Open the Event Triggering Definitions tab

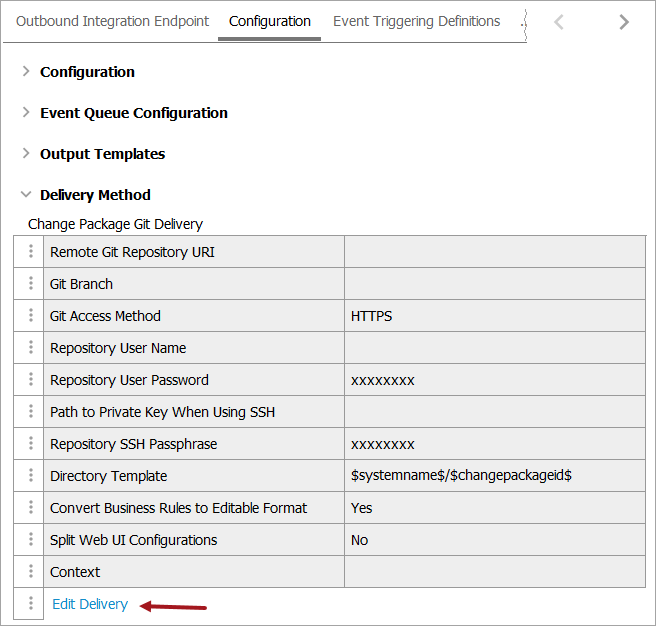pyautogui.click(x=416, y=21)
